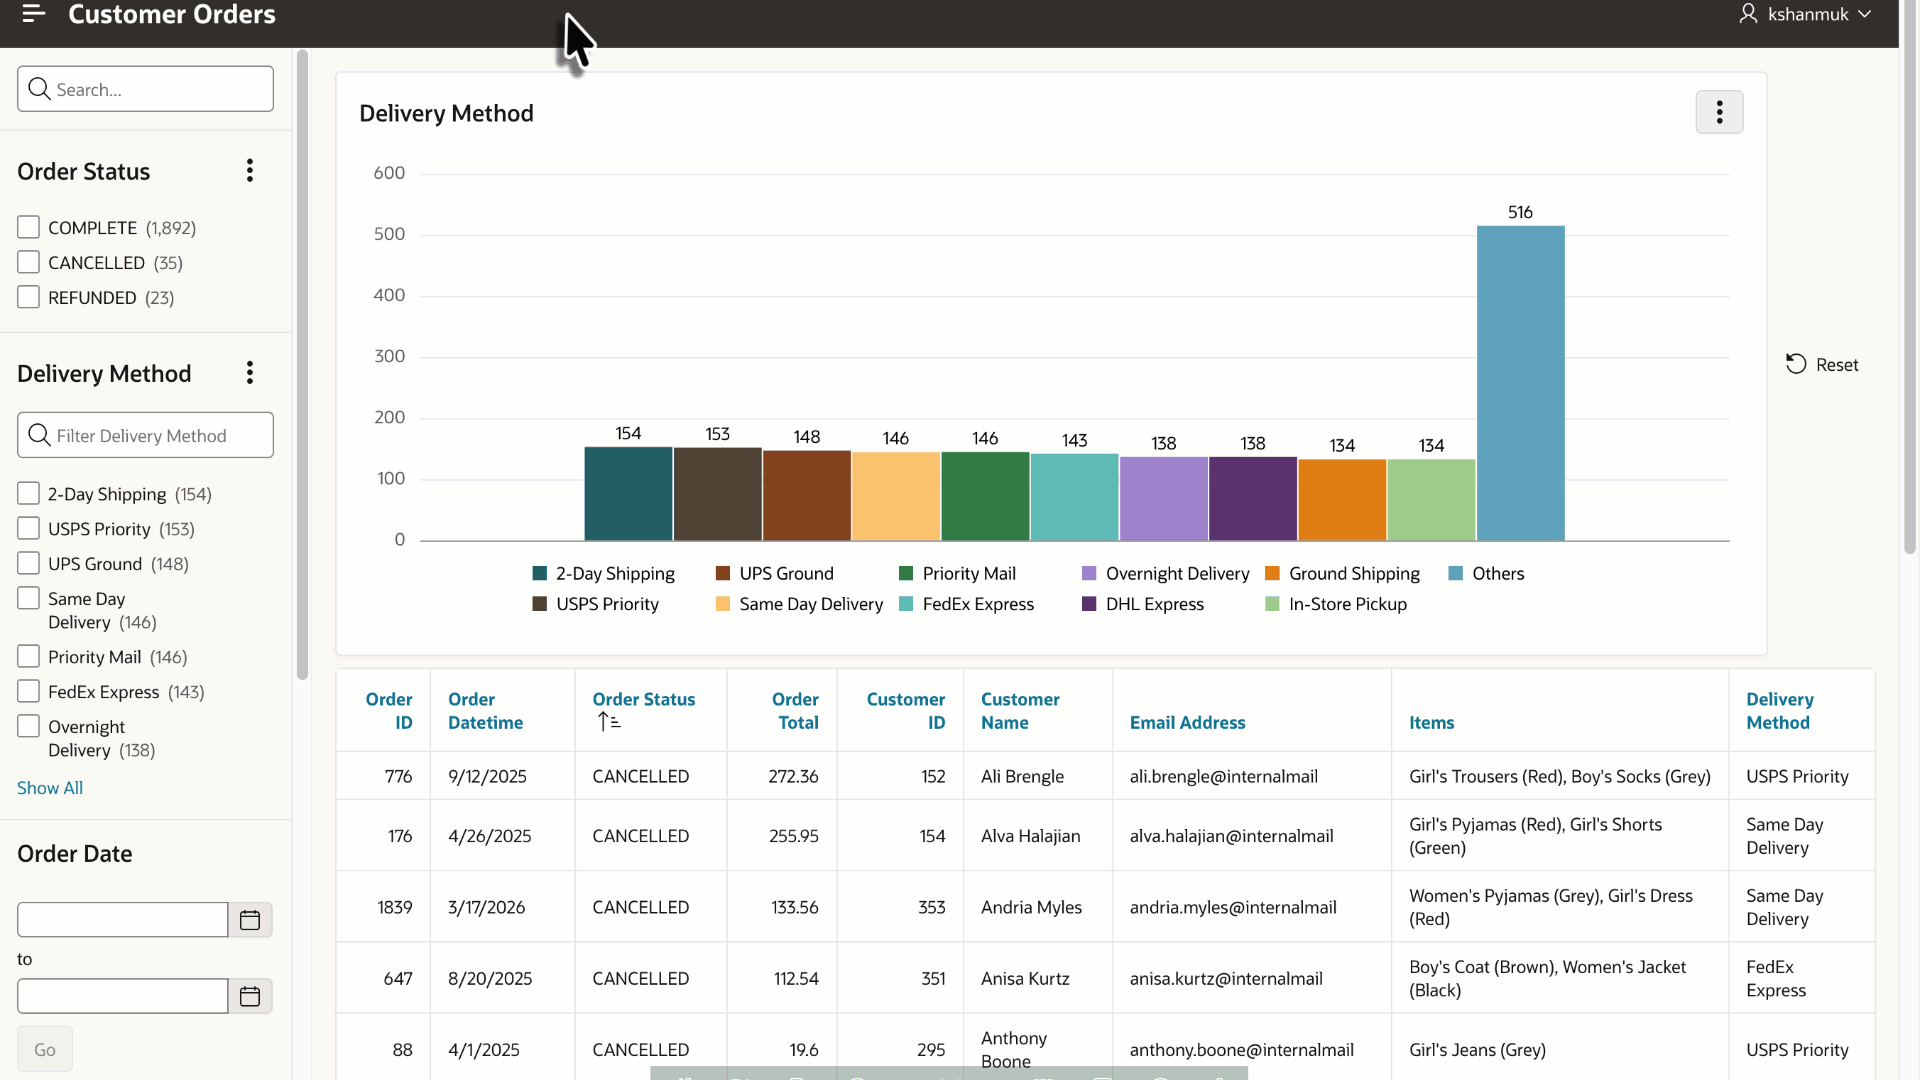Open calendar picker for start order date

coord(250,920)
